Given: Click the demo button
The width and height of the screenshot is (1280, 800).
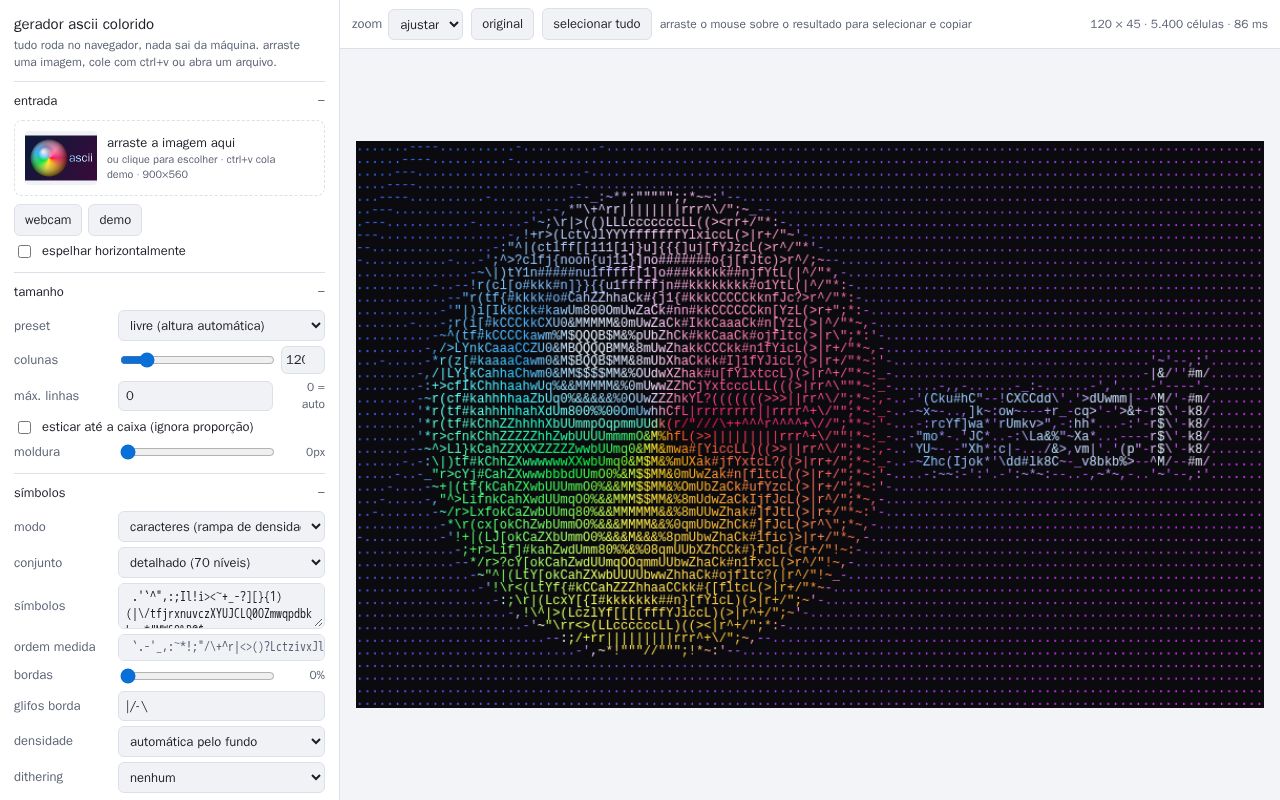Looking at the screenshot, I should [x=115, y=220].
